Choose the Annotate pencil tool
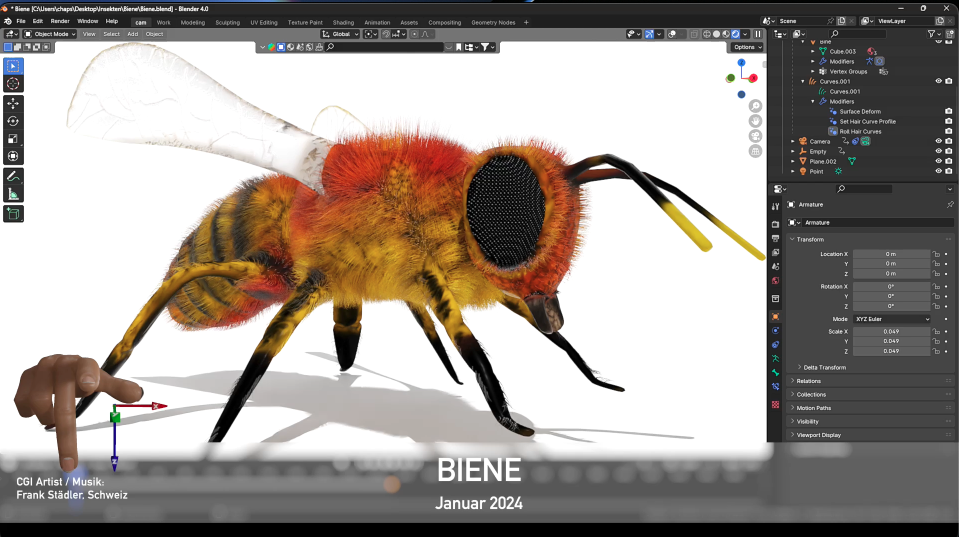The height and width of the screenshot is (537, 959). [x=13, y=176]
